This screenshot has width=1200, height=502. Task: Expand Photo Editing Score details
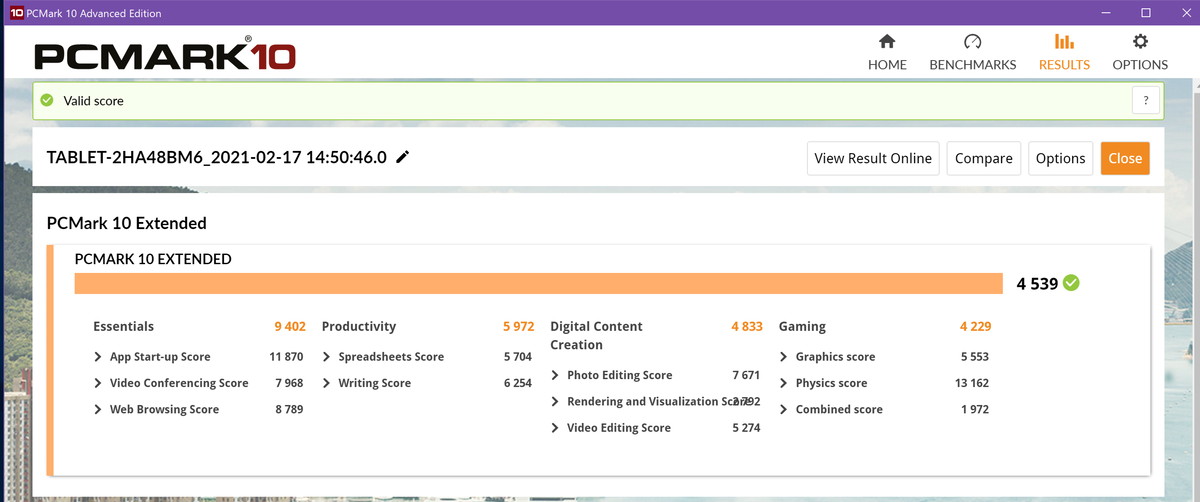555,375
